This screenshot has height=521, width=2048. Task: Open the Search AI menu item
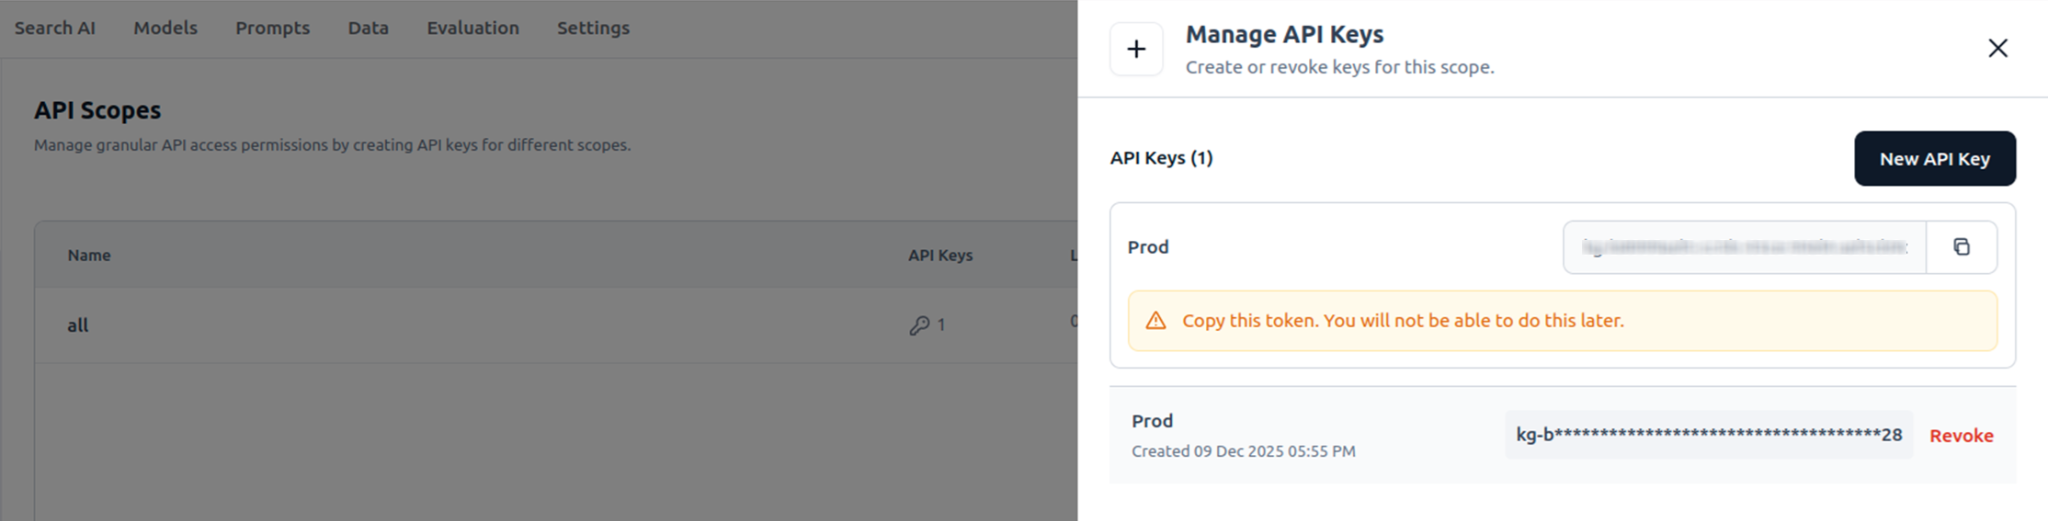pyautogui.click(x=55, y=28)
